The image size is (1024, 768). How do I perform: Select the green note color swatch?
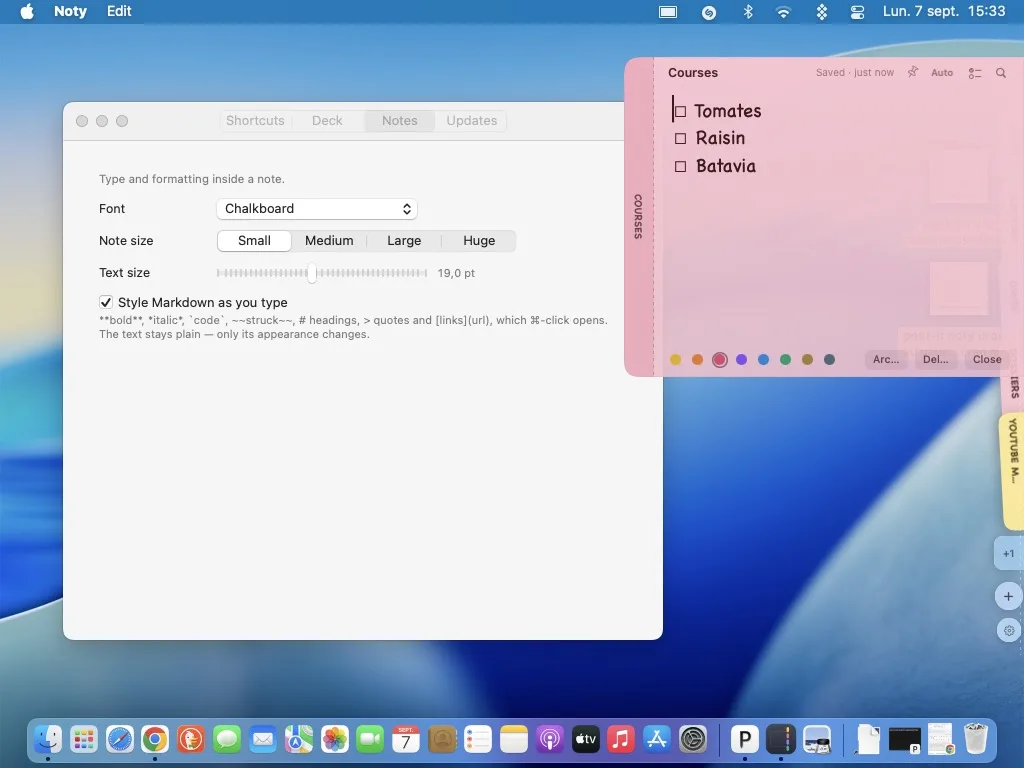(786, 360)
